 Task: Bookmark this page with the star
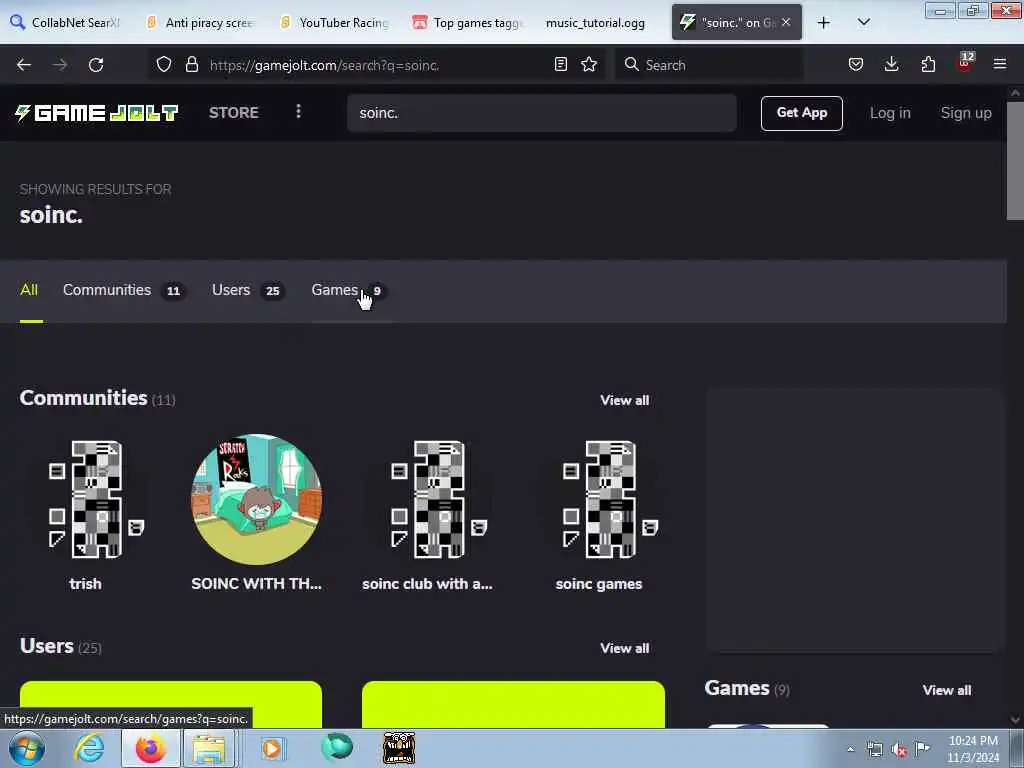point(589,65)
